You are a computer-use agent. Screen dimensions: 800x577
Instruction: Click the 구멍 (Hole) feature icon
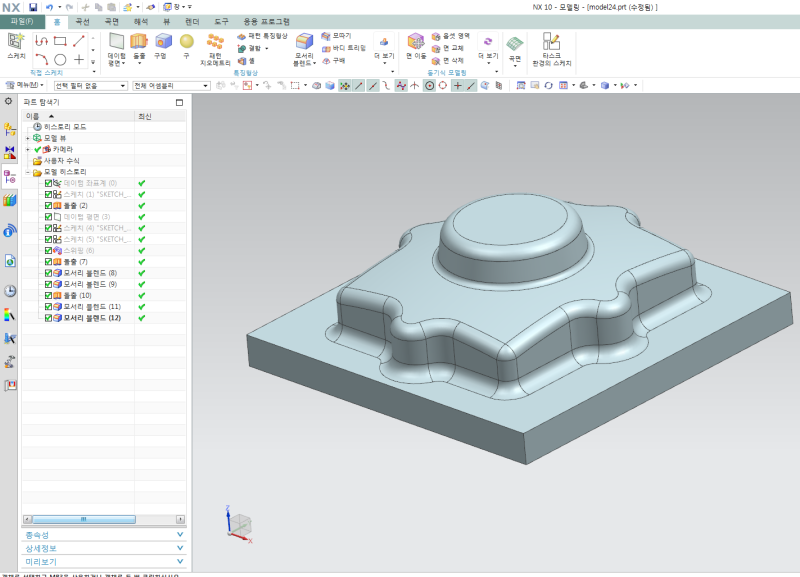tap(160, 41)
